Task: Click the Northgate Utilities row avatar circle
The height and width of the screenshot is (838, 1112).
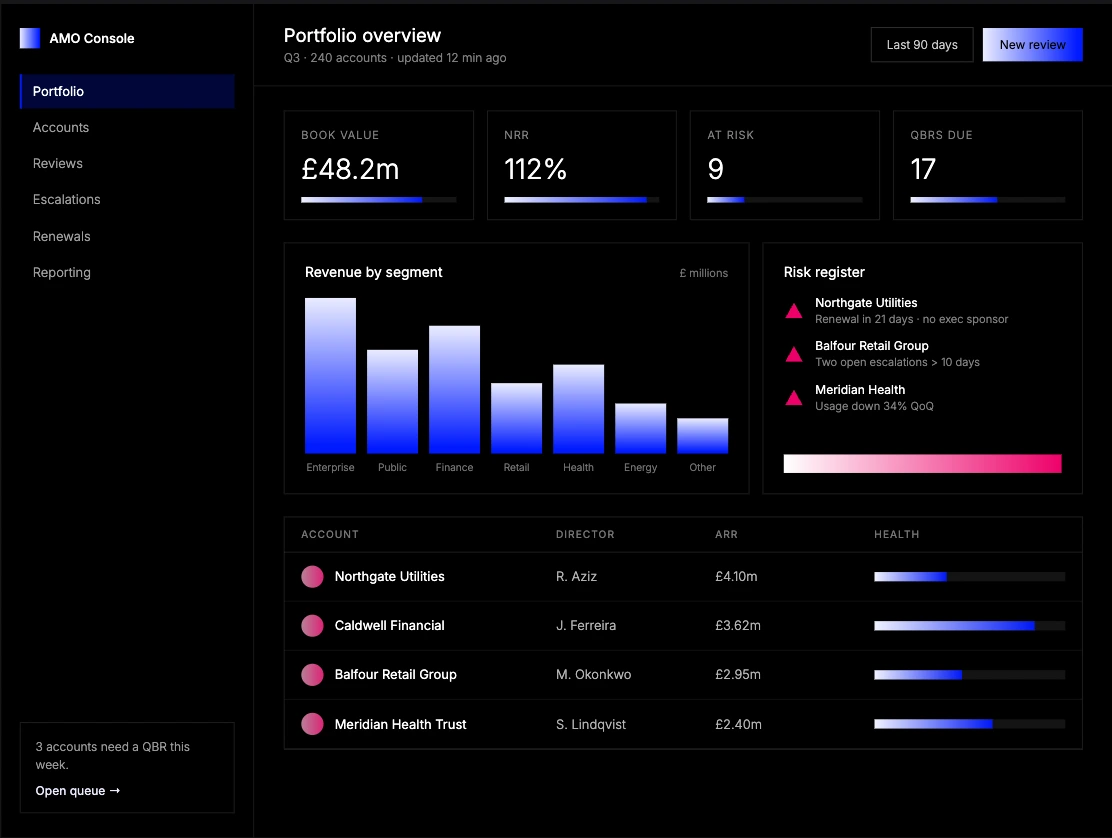Action: coord(312,576)
